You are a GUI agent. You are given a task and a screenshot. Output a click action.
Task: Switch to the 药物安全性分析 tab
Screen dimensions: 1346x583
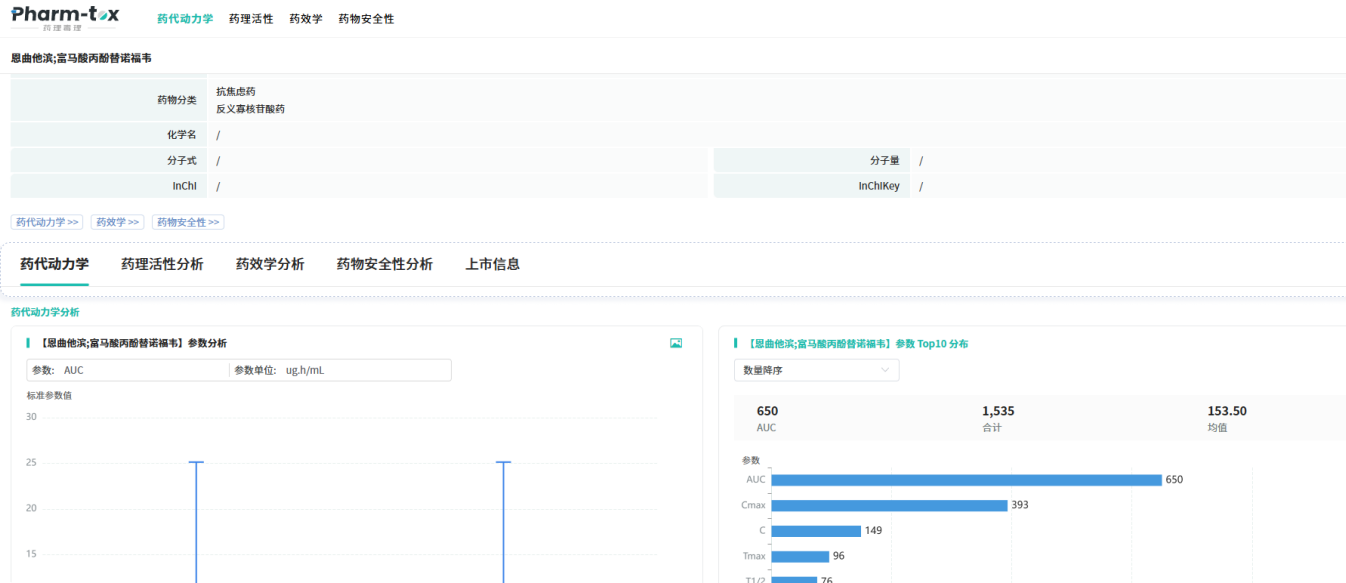tap(385, 264)
